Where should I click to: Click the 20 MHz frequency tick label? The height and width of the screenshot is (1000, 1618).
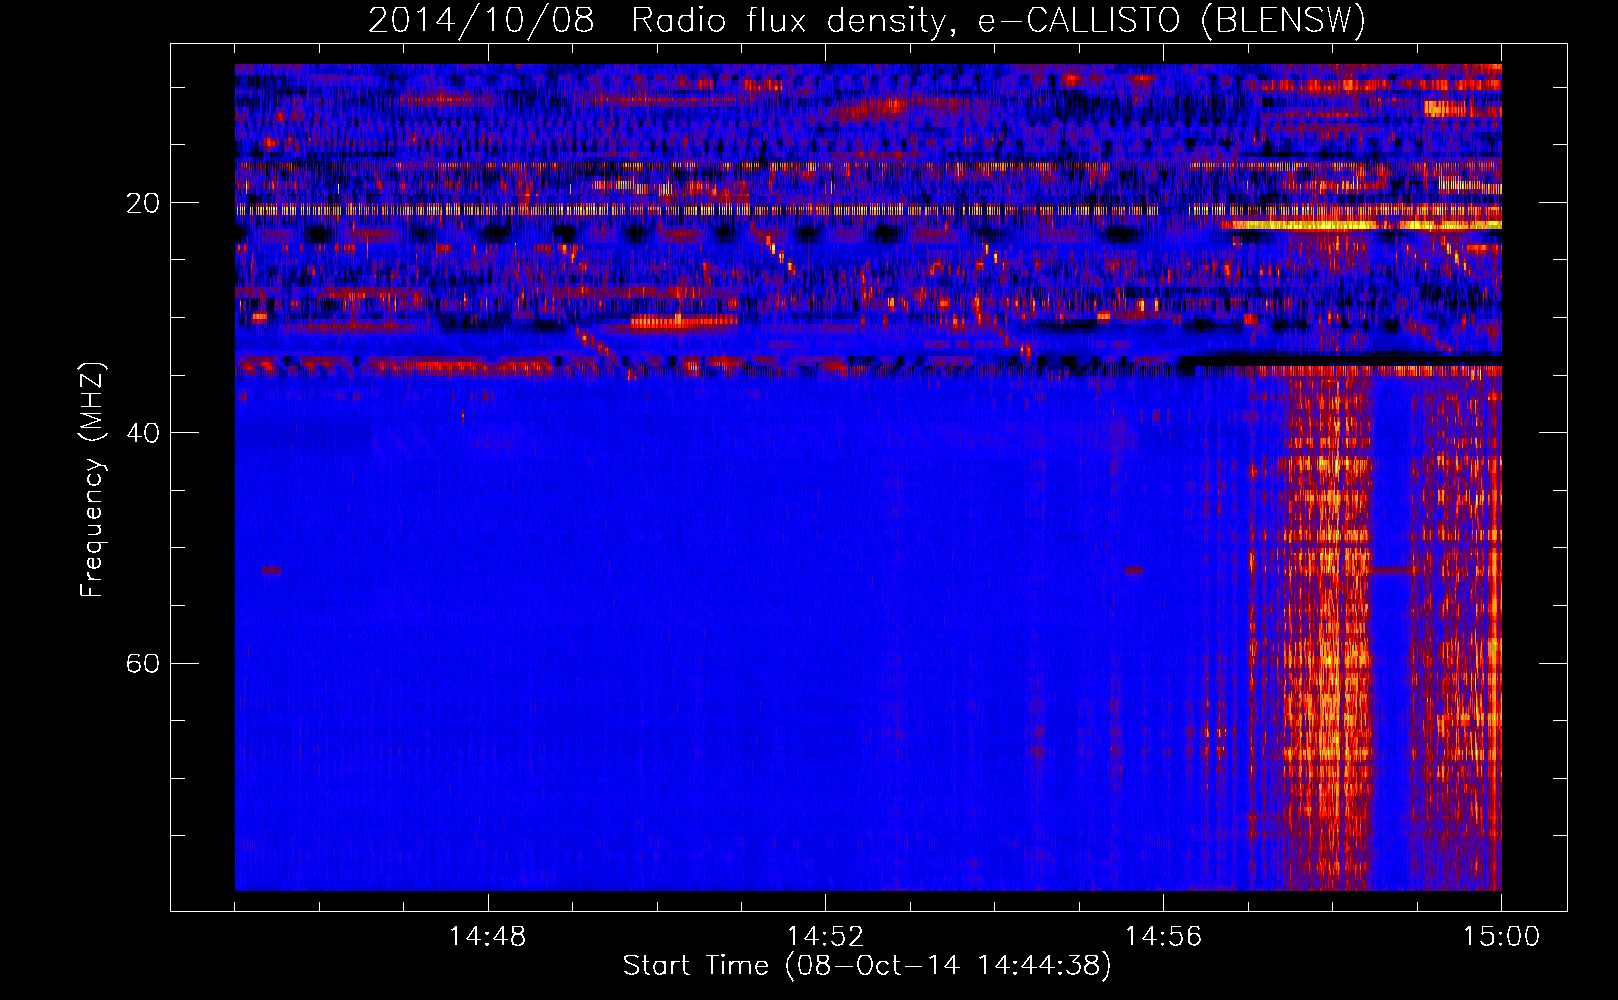click(143, 203)
